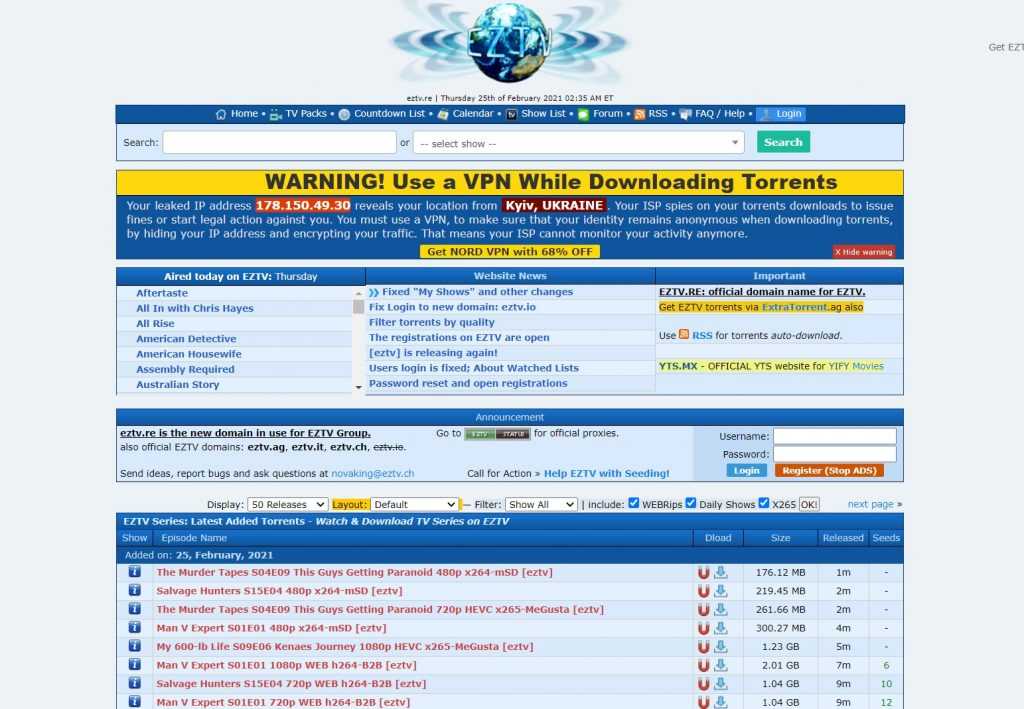Click the Username input field
Viewport: 1024px width, 709px height.
point(834,436)
